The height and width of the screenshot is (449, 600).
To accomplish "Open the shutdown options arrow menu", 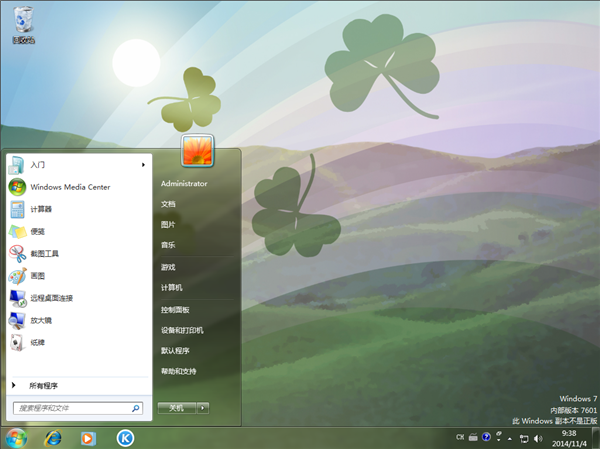I will tap(202, 408).
